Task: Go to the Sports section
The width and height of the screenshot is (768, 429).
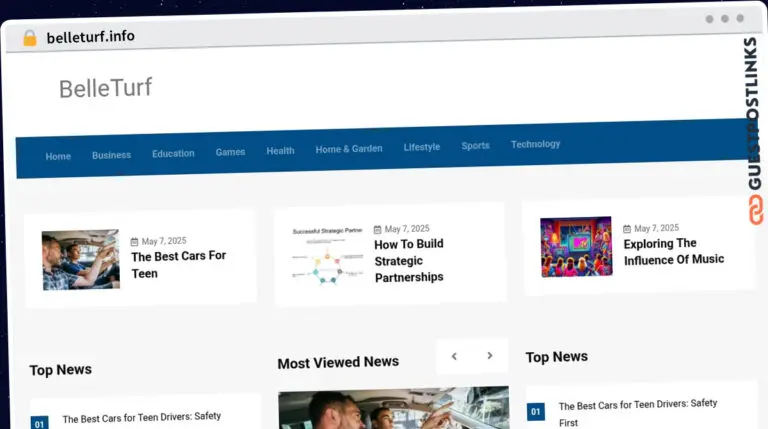Action: [x=475, y=146]
